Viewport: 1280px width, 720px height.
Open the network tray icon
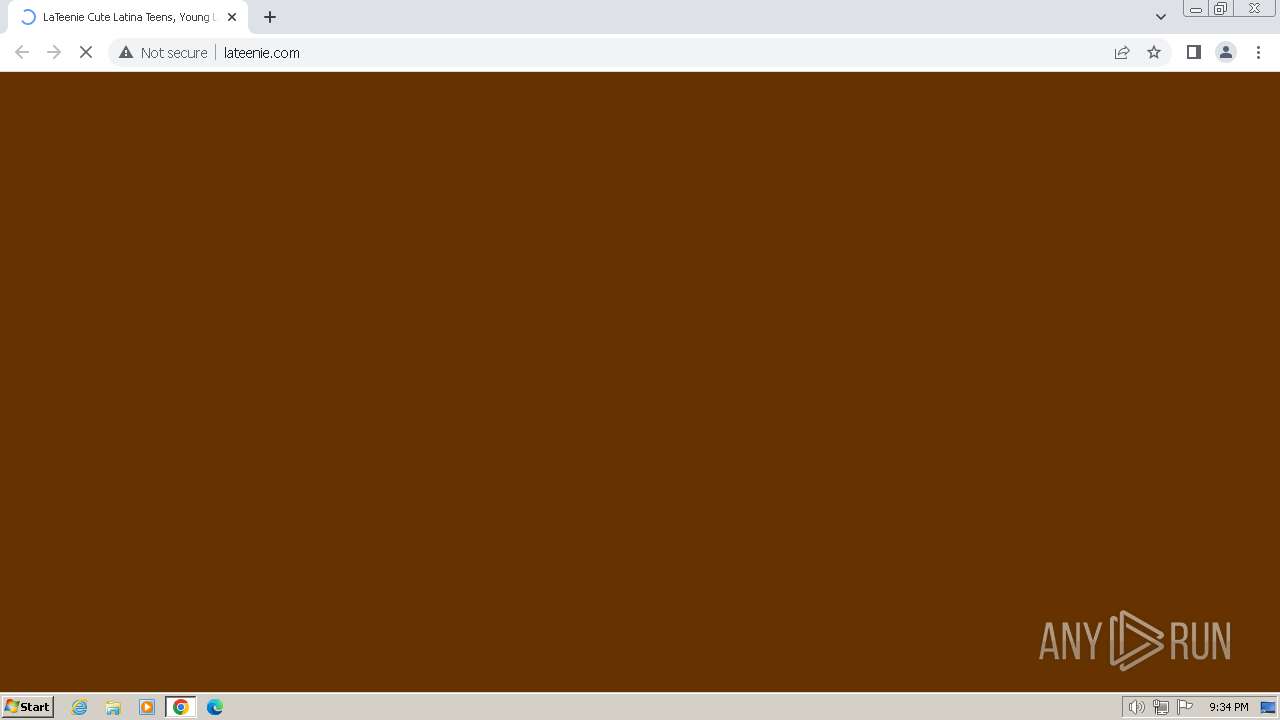[1161, 707]
